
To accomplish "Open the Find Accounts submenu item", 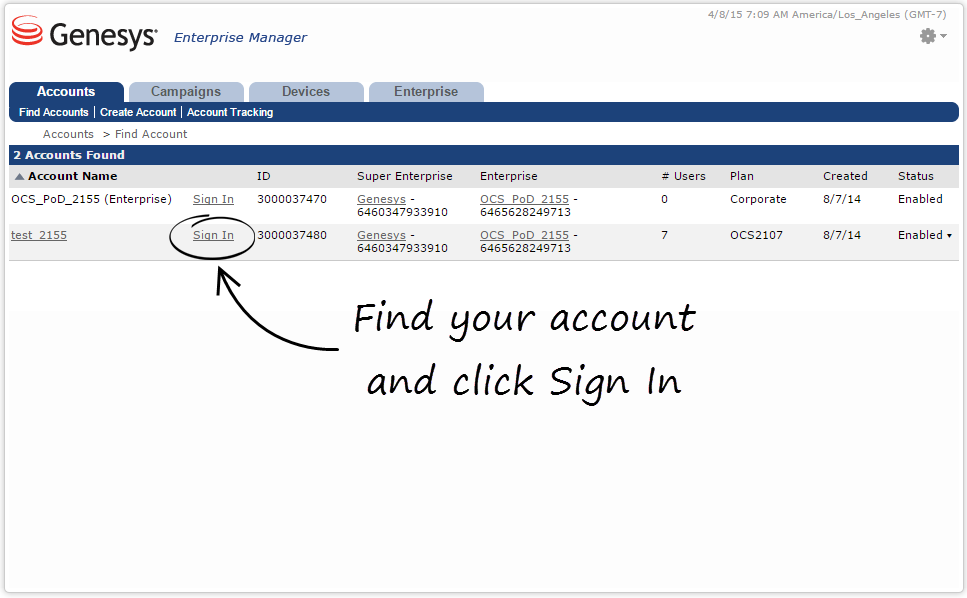I will (x=54, y=113).
